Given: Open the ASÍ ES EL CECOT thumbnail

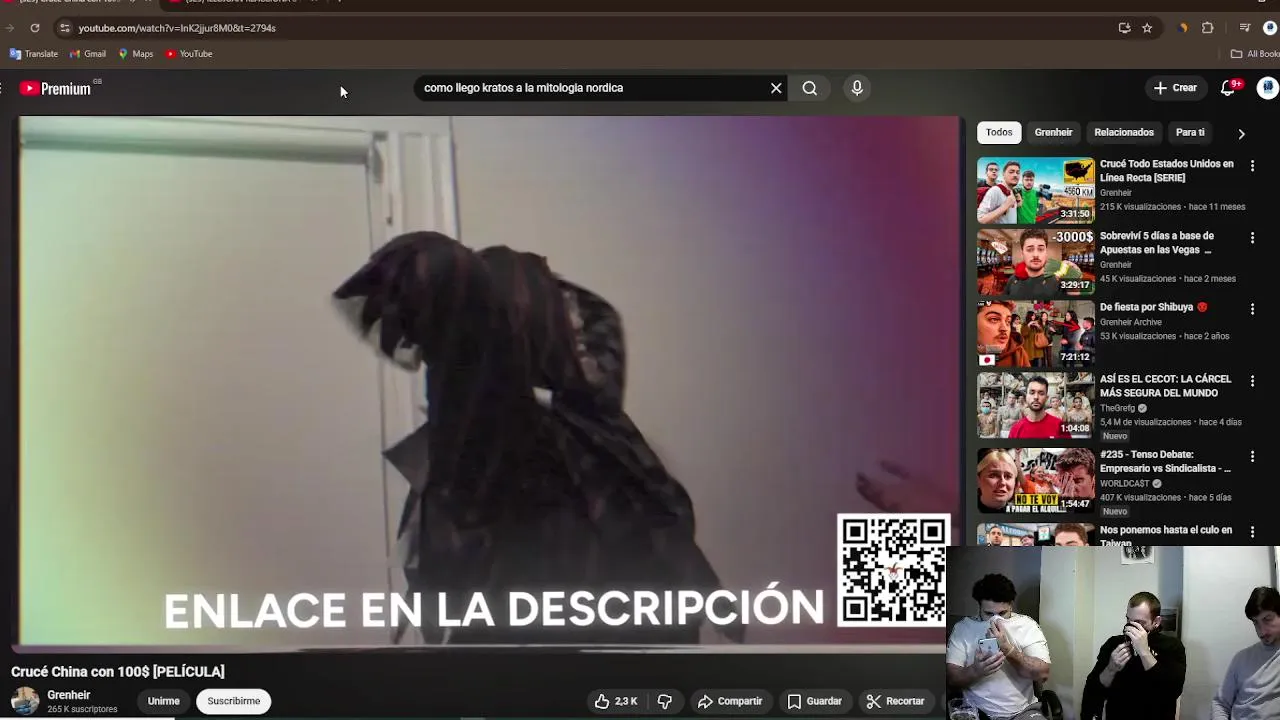Looking at the screenshot, I should [1035, 406].
